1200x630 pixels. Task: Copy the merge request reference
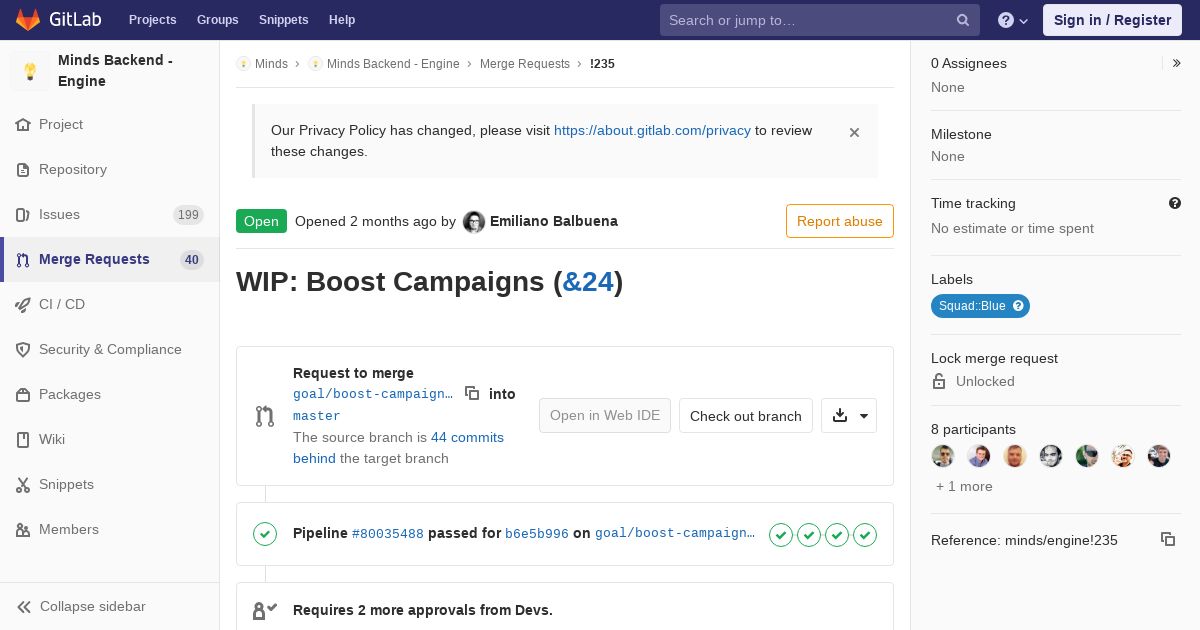tap(1167, 539)
